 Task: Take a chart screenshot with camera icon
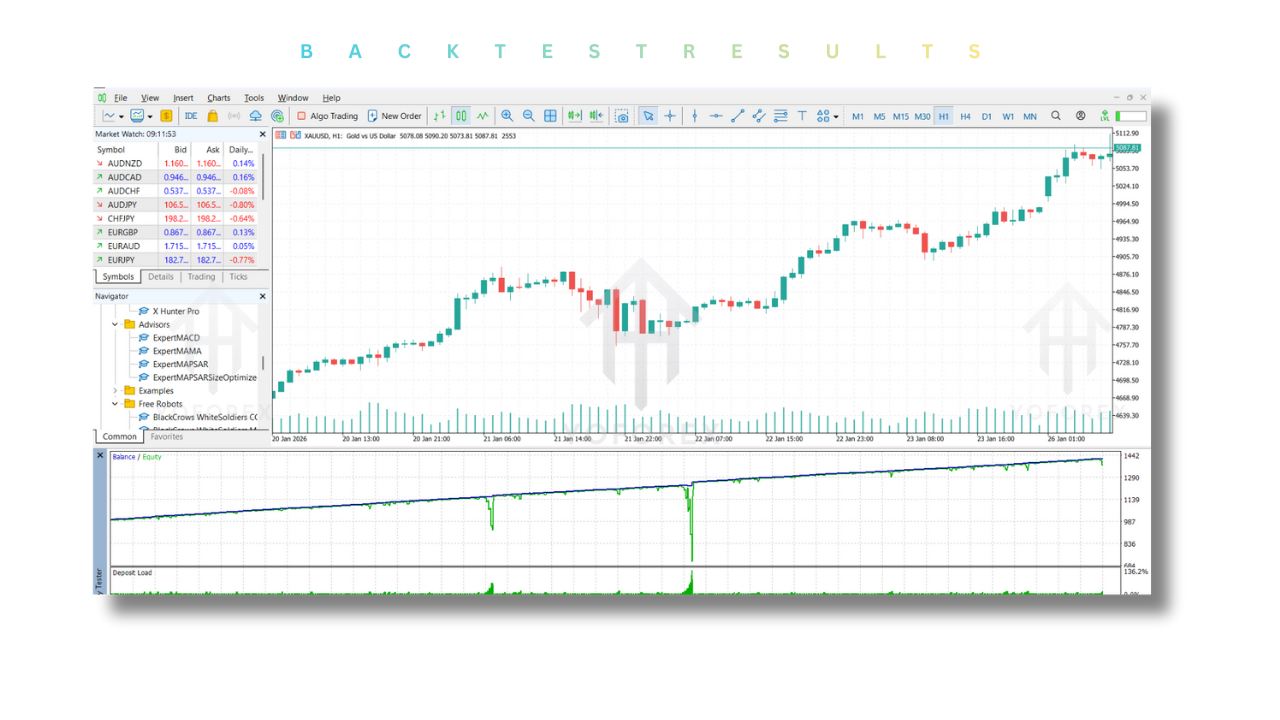click(x=622, y=116)
